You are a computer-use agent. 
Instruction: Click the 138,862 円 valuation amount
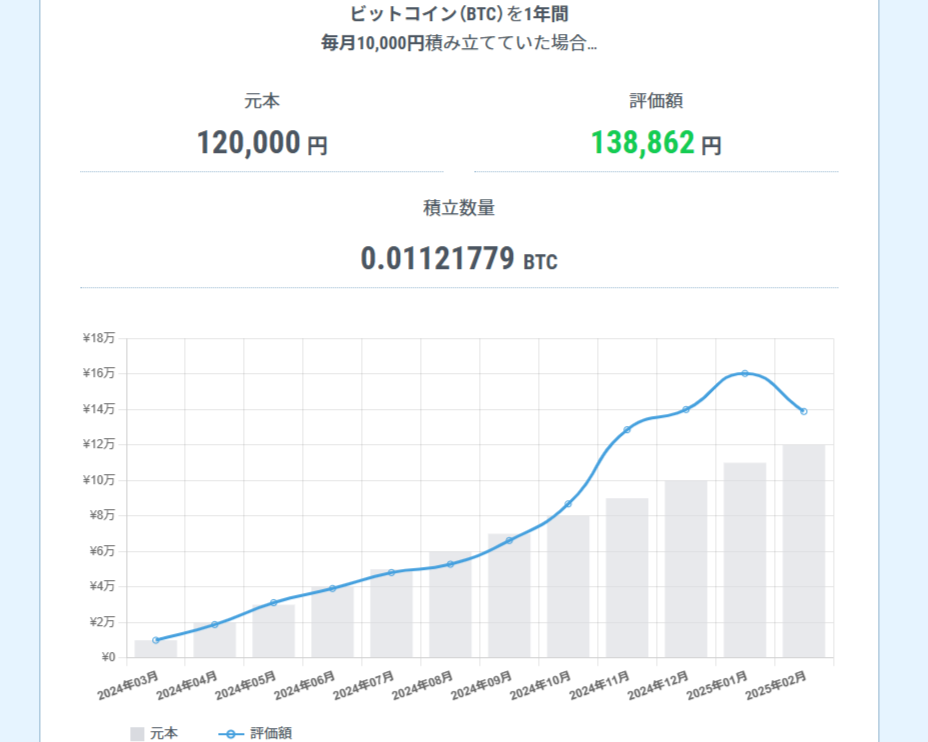pyautogui.click(x=656, y=143)
